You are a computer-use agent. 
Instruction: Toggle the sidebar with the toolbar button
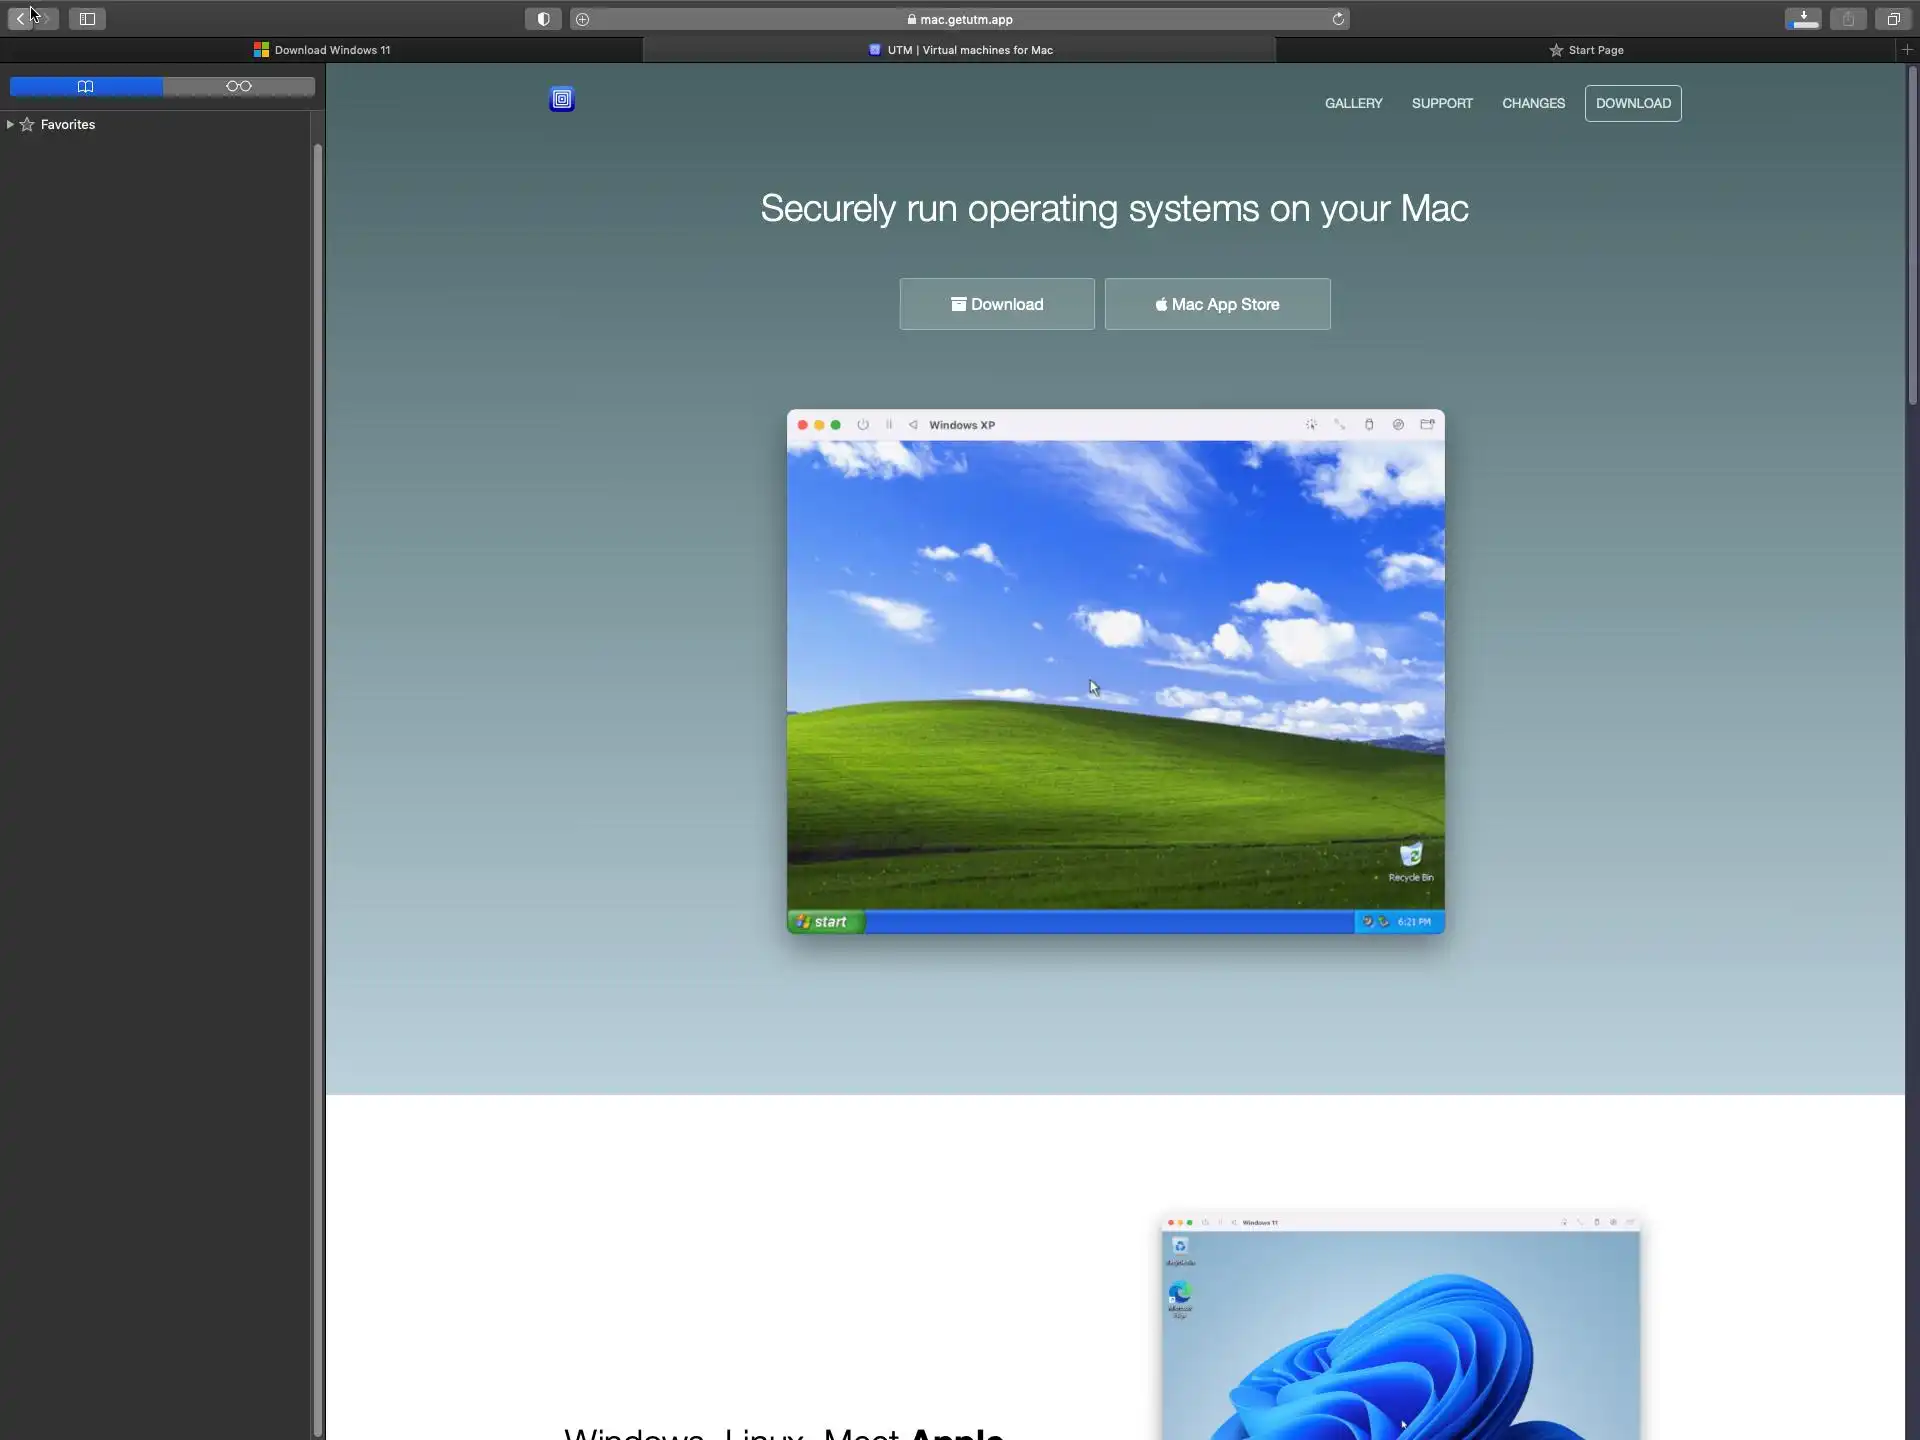tap(87, 19)
